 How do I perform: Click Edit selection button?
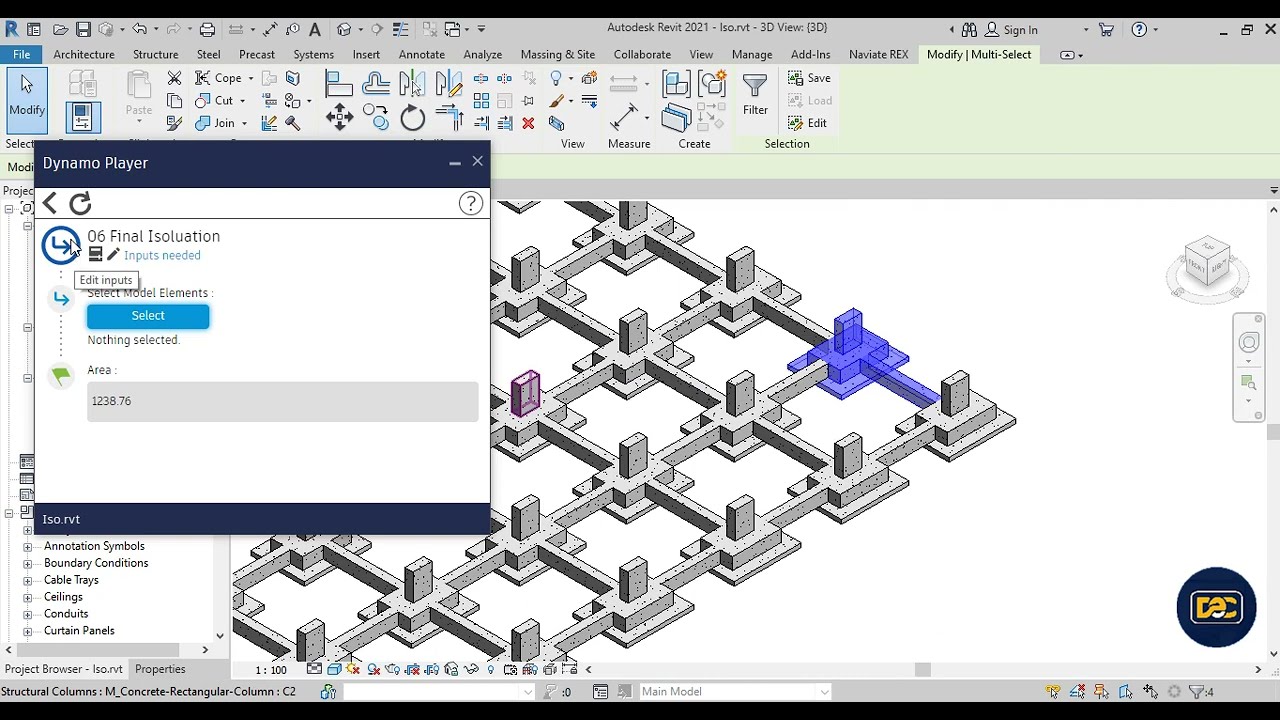click(x=808, y=124)
